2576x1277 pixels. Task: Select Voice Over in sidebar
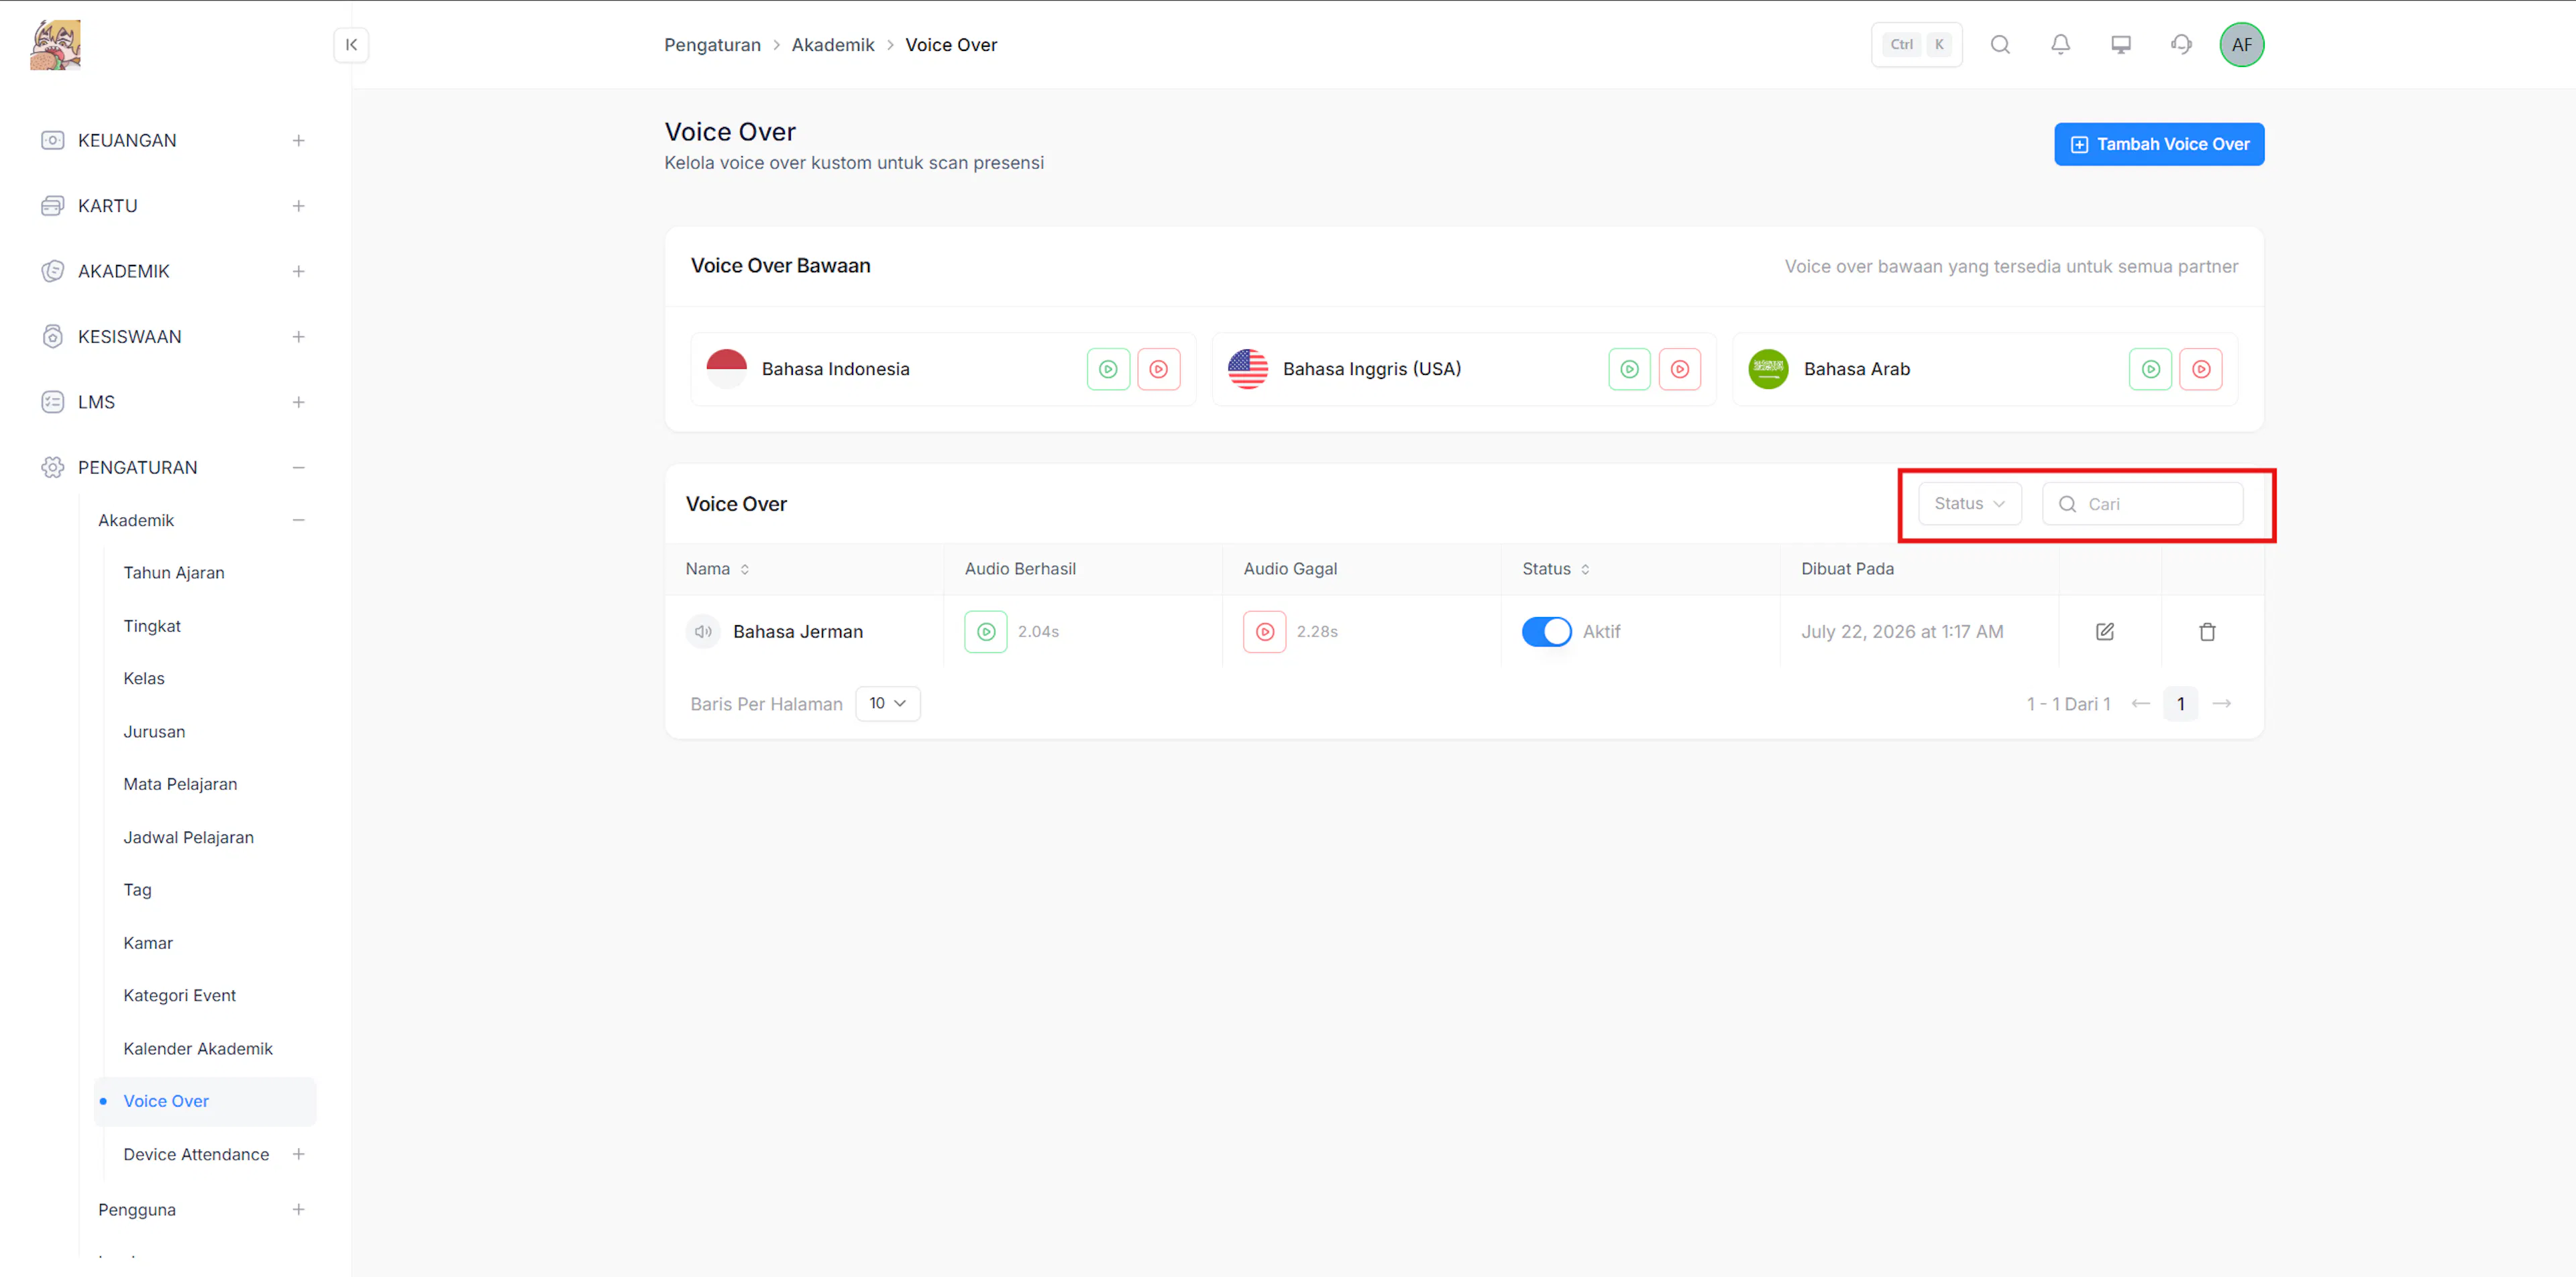[205, 1102]
